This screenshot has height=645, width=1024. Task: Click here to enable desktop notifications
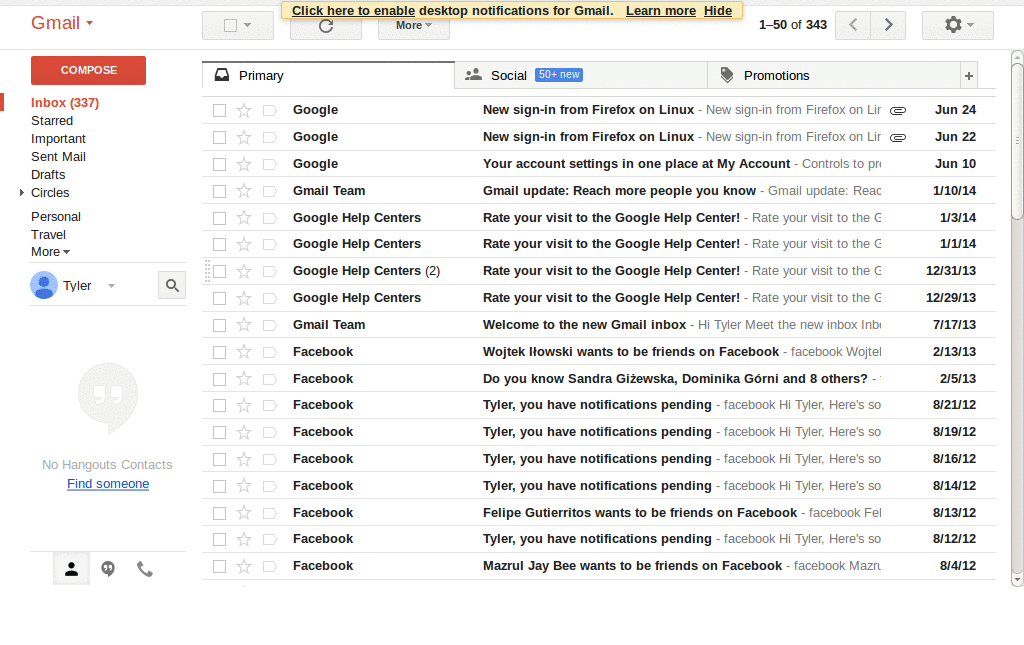coord(353,10)
